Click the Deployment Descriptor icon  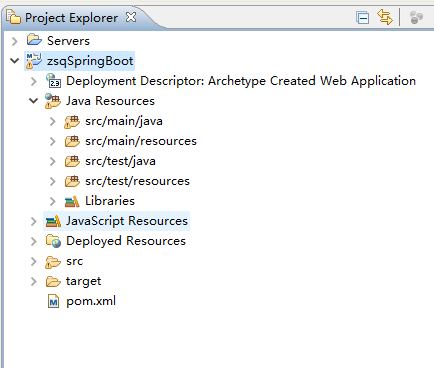[53, 81]
